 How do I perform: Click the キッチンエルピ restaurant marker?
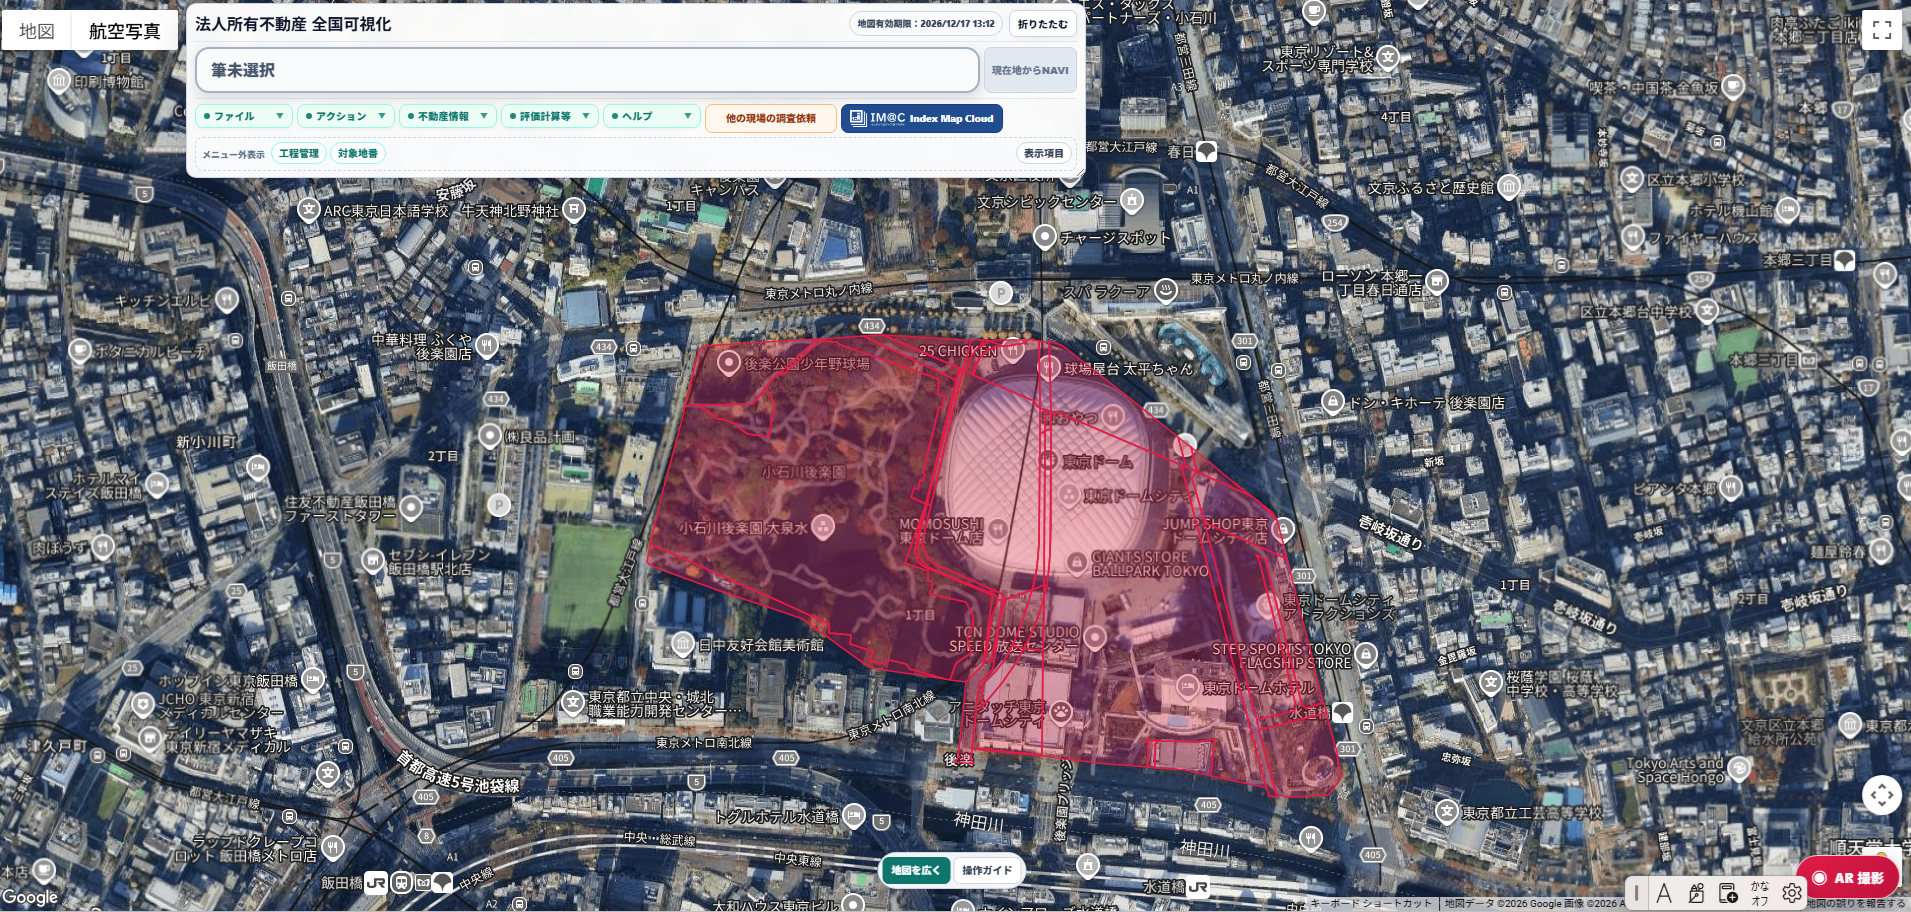point(226,299)
